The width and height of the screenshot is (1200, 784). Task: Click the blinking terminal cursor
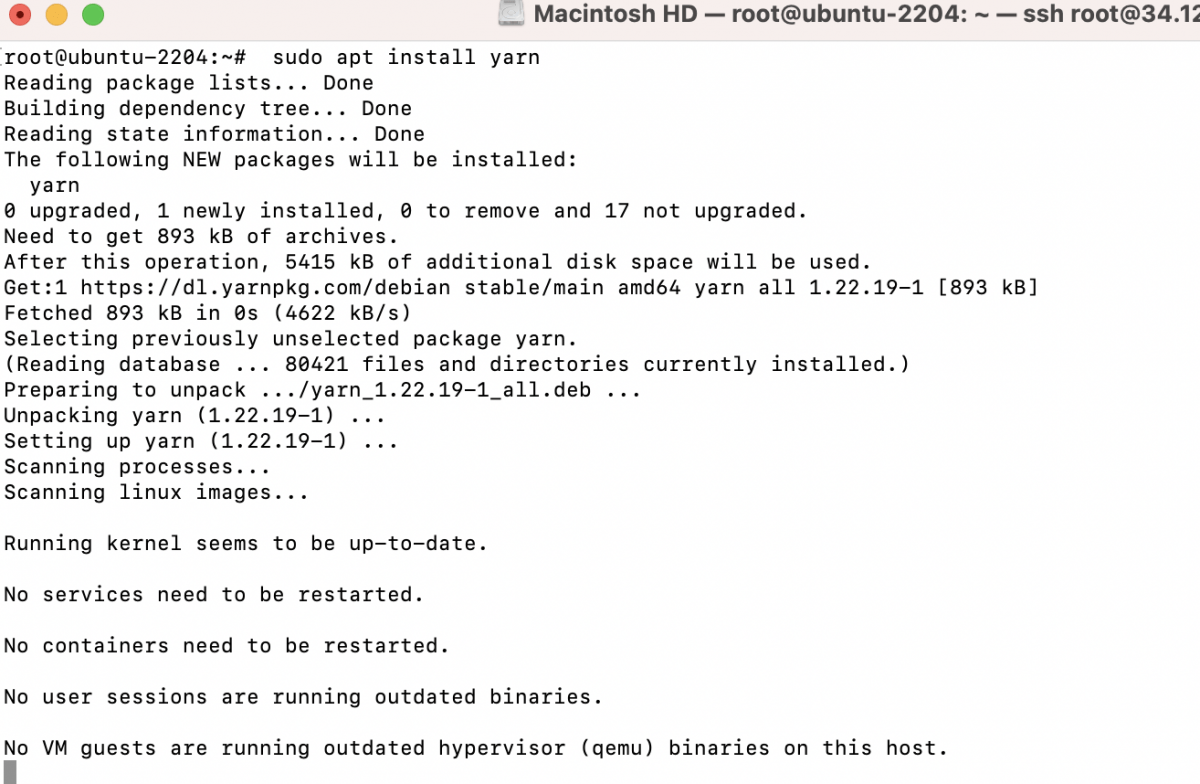pos(10,770)
